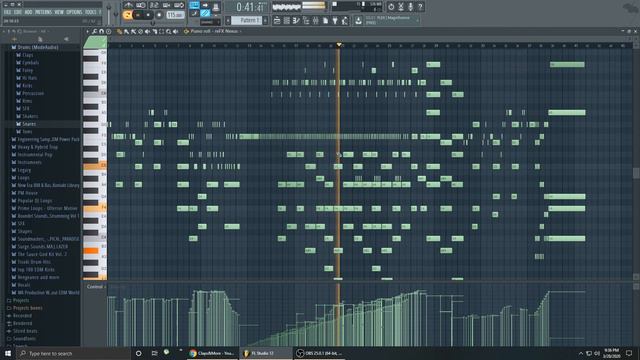
Task: Open the Pattern 1 selector dropdown
Action: 247,20
